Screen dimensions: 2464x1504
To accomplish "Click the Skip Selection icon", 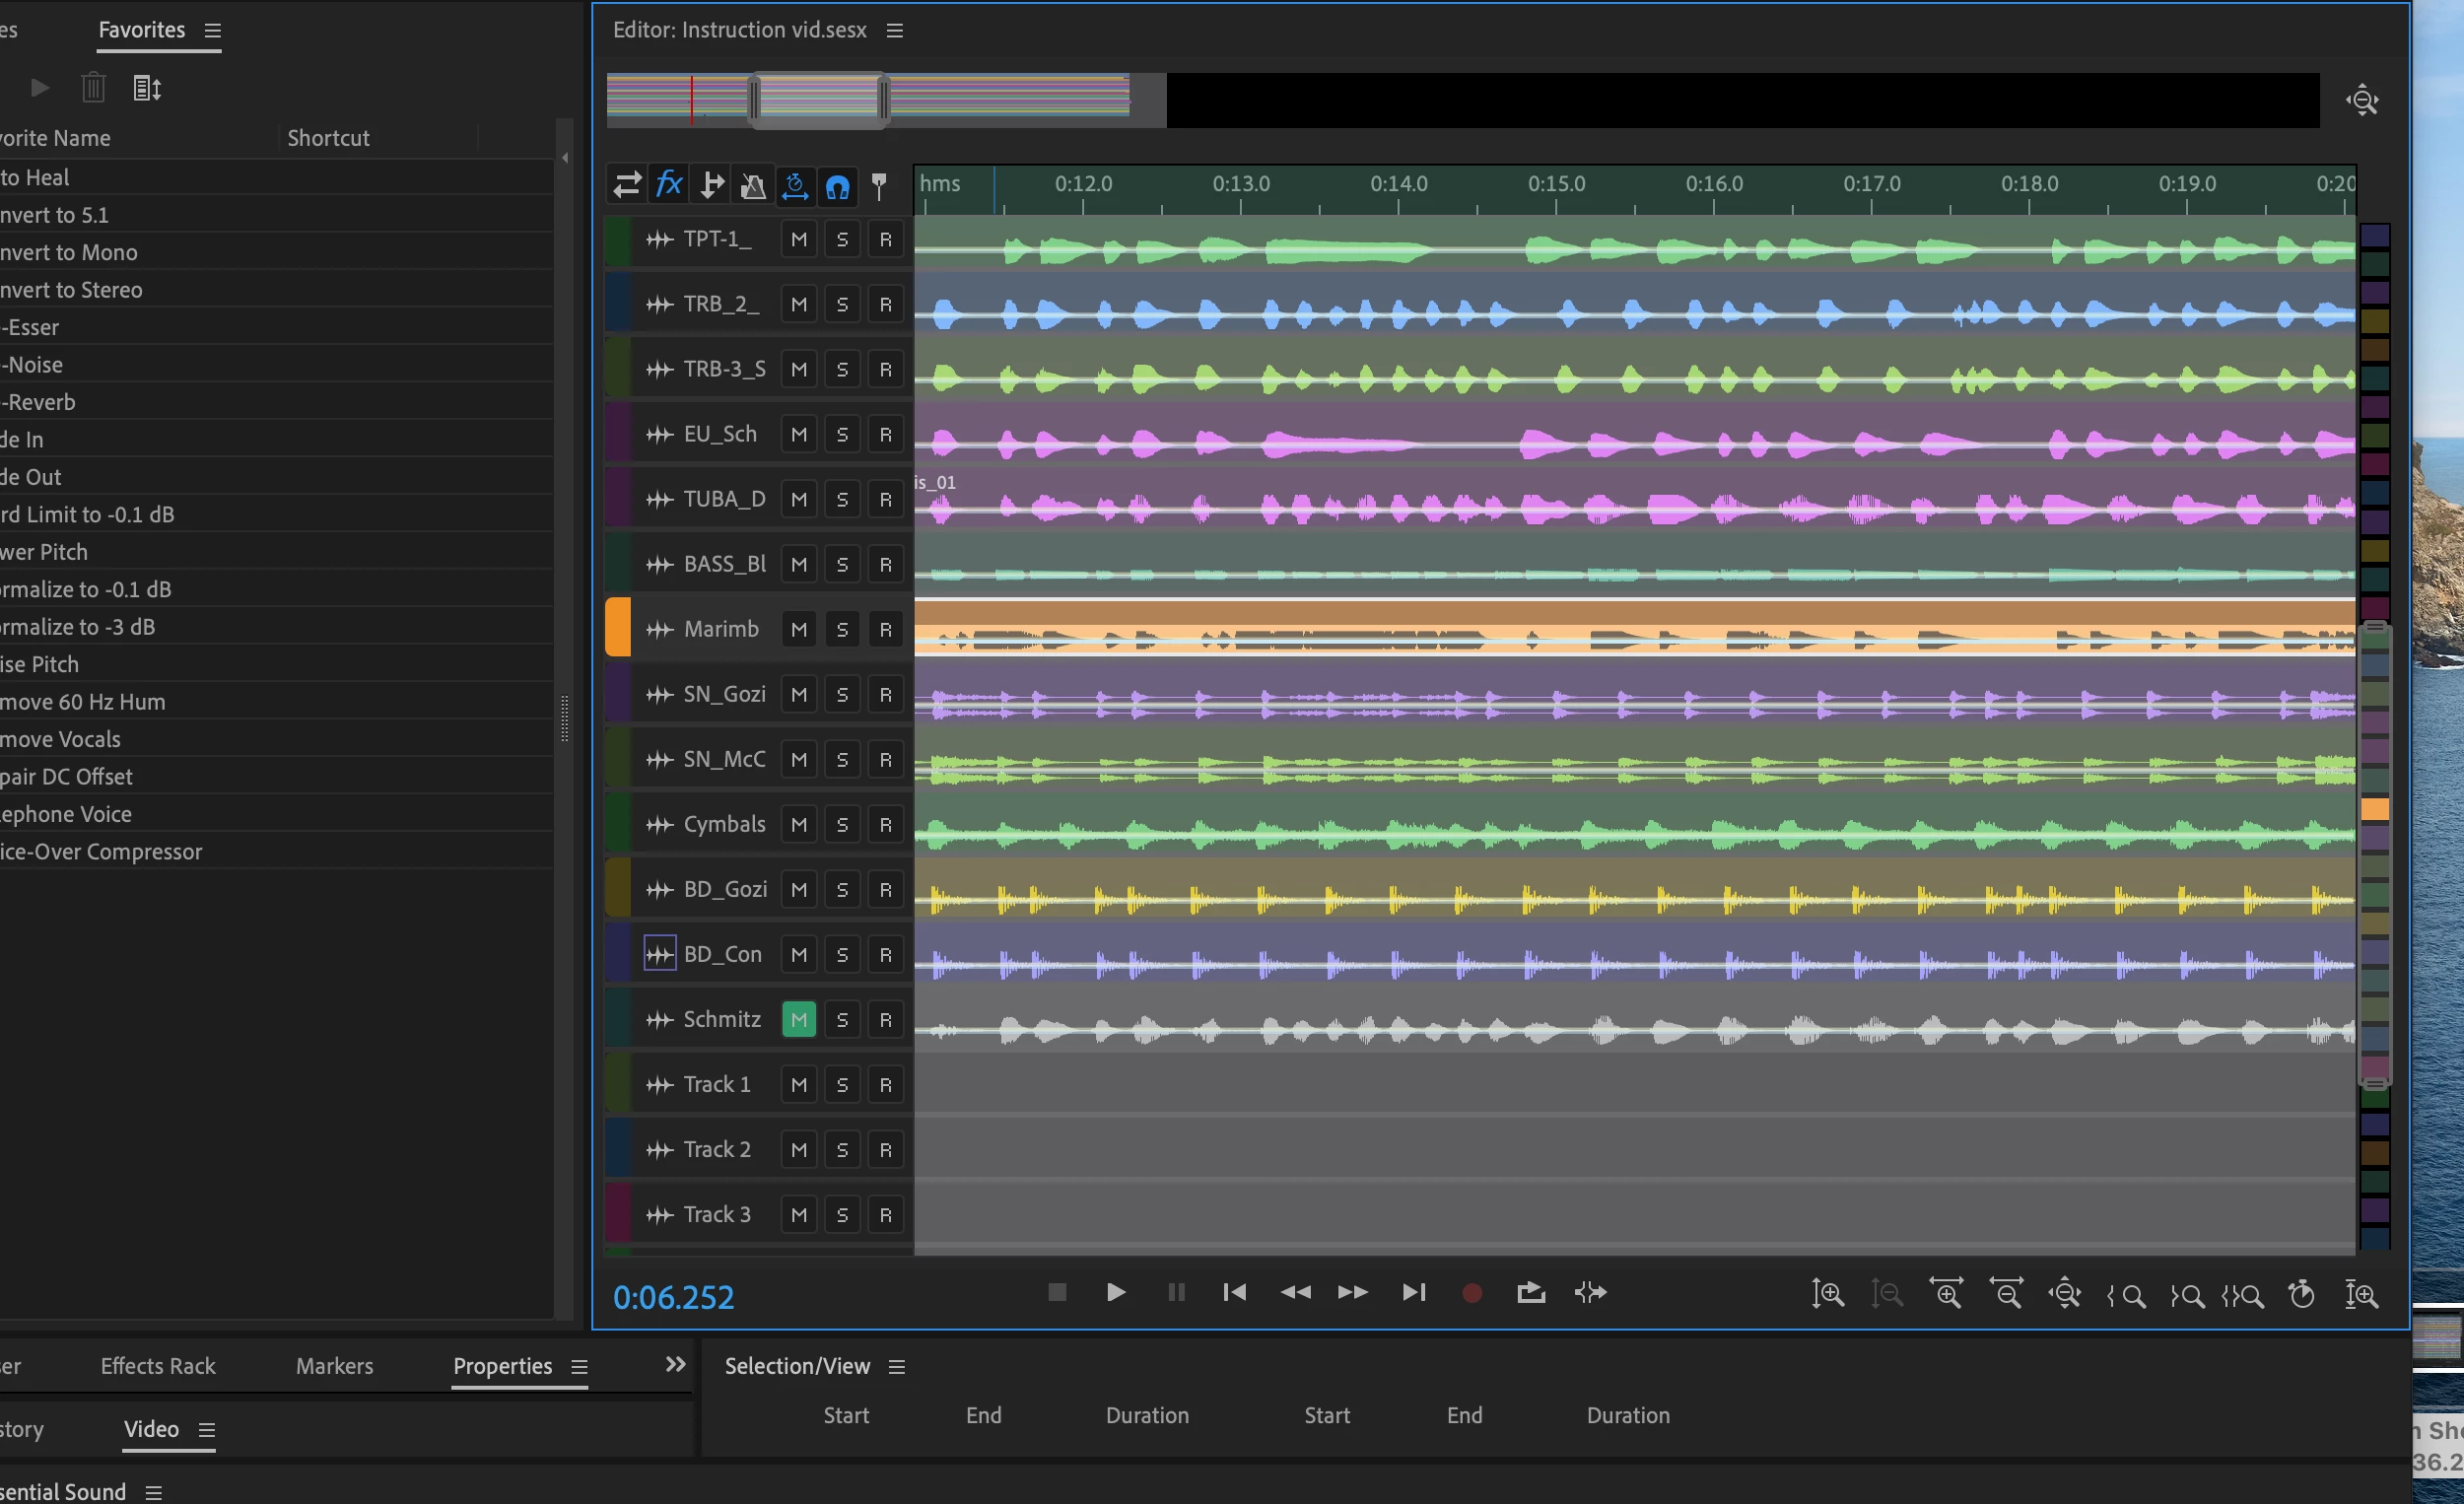I will click(x=1590, y=1293).
